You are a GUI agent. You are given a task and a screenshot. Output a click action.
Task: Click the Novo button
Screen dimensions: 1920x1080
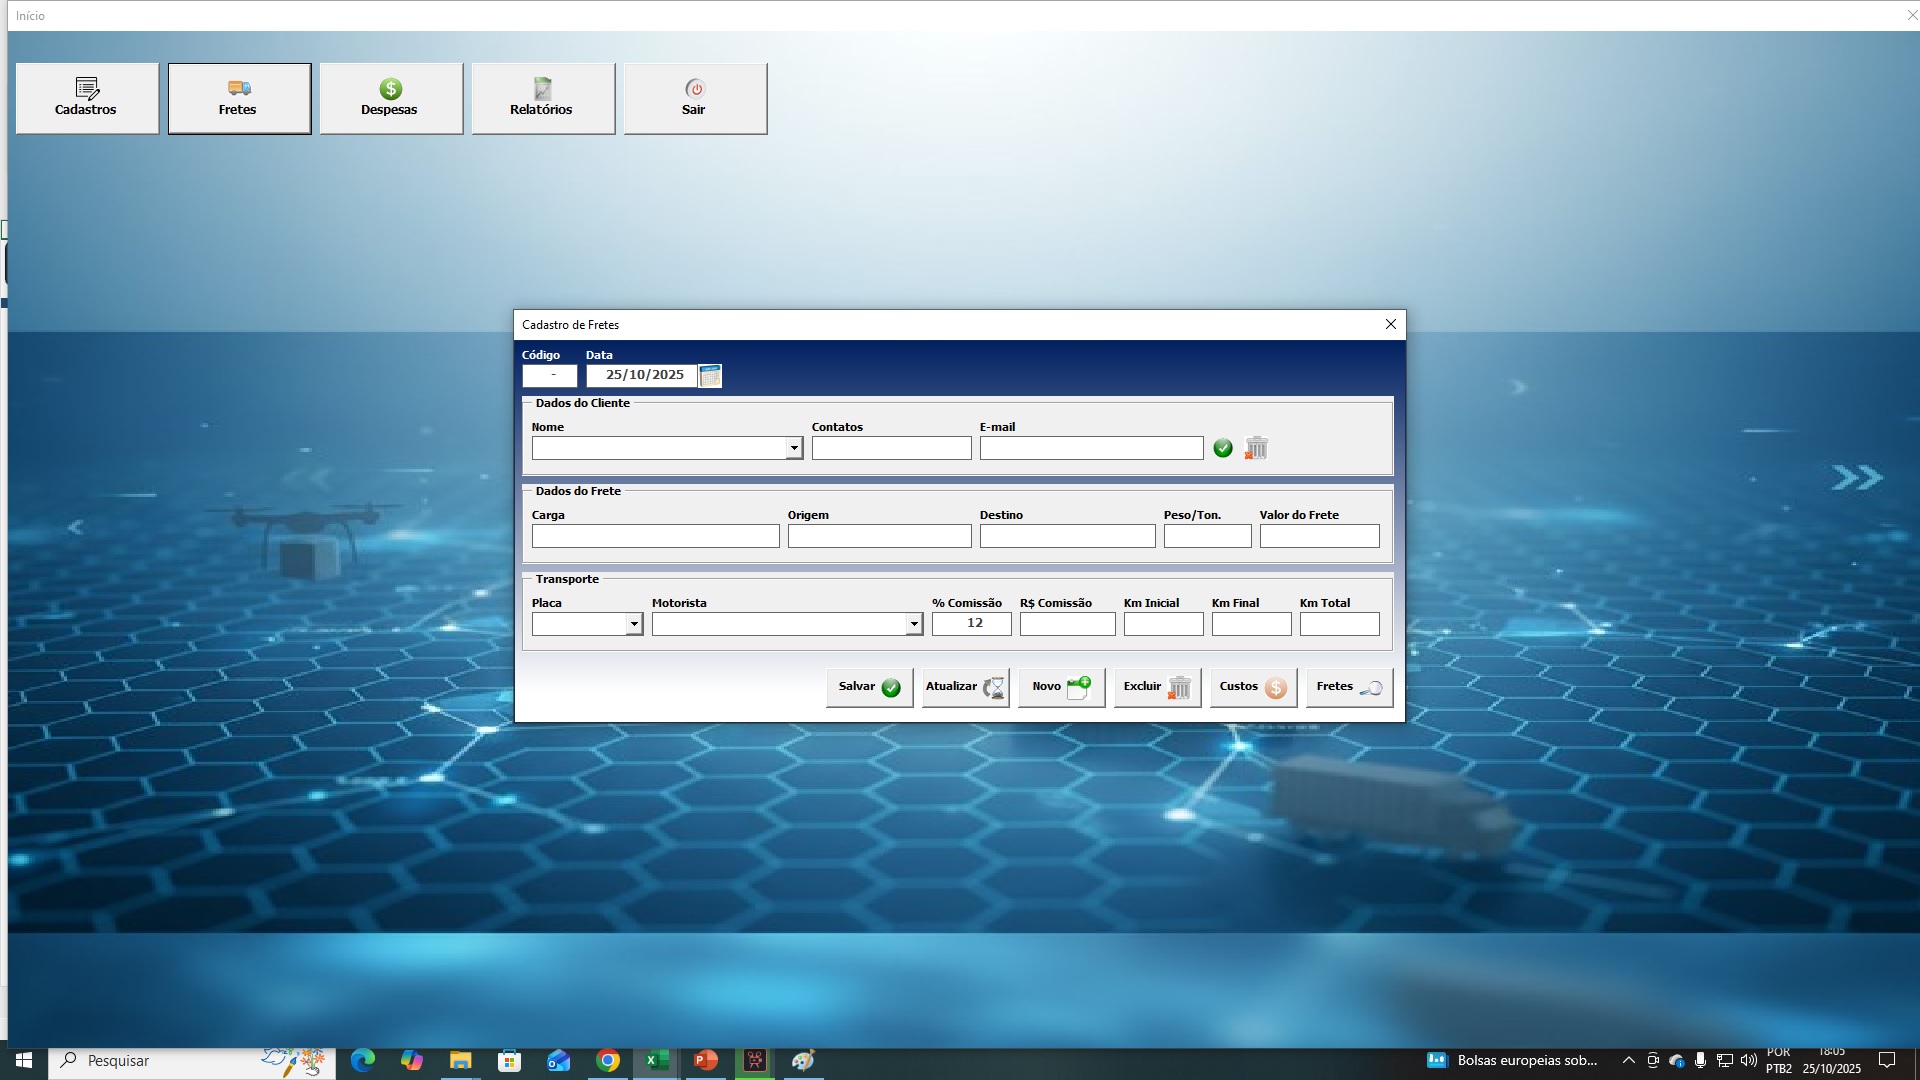coord(1061,687)
